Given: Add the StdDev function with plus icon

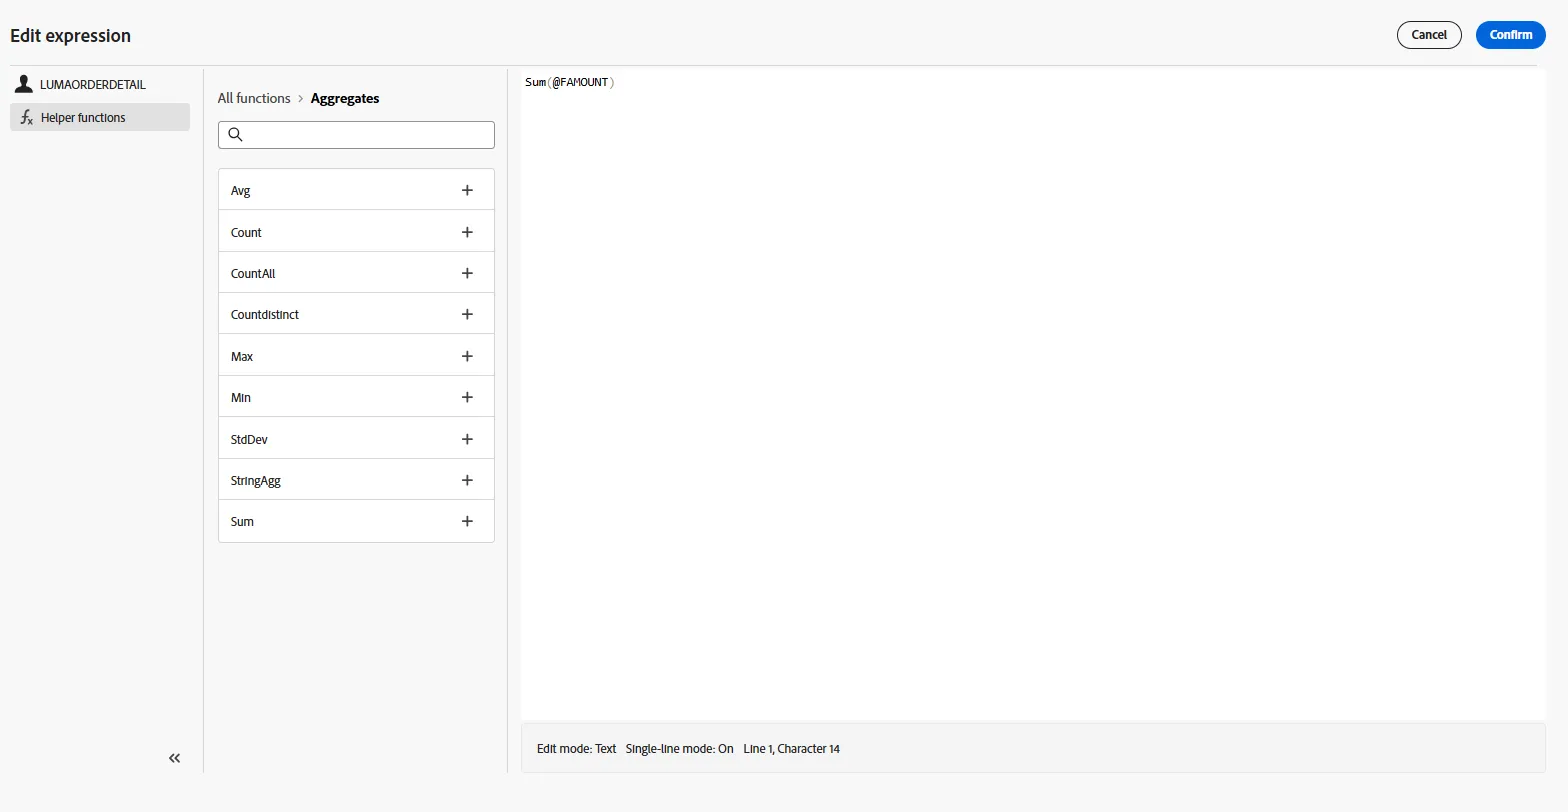Looking at the screenshot, I should [467, 439].
